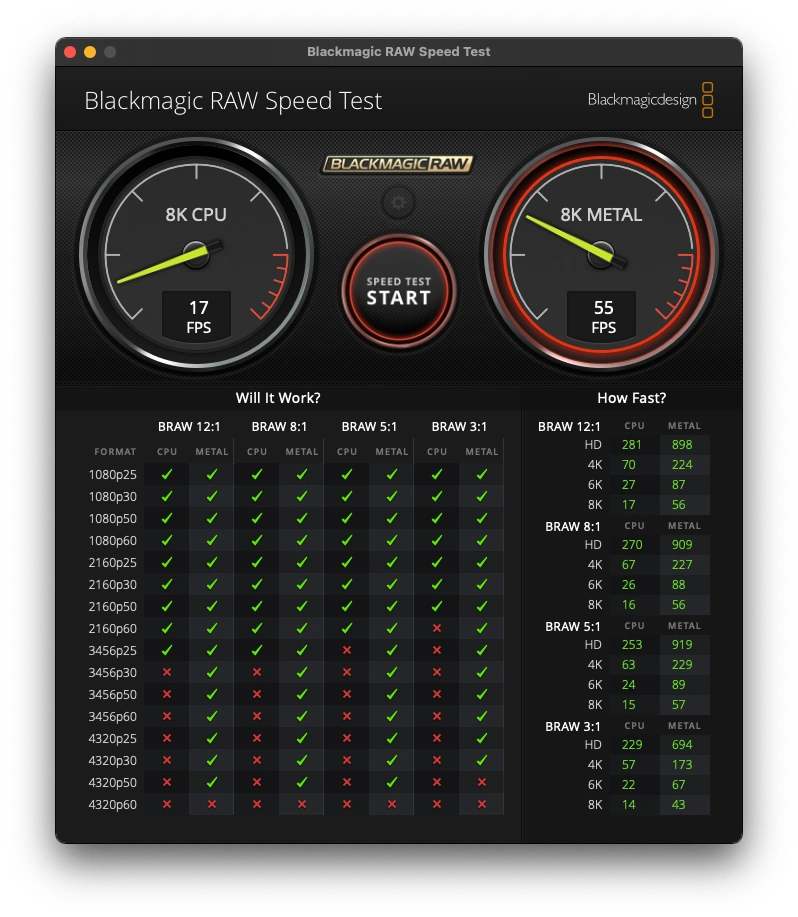The height and width of the screenshot is (917, 798).
Task: Click BRAW 8:1 HD CPU value 270
Action: click(x=631, y=545)
